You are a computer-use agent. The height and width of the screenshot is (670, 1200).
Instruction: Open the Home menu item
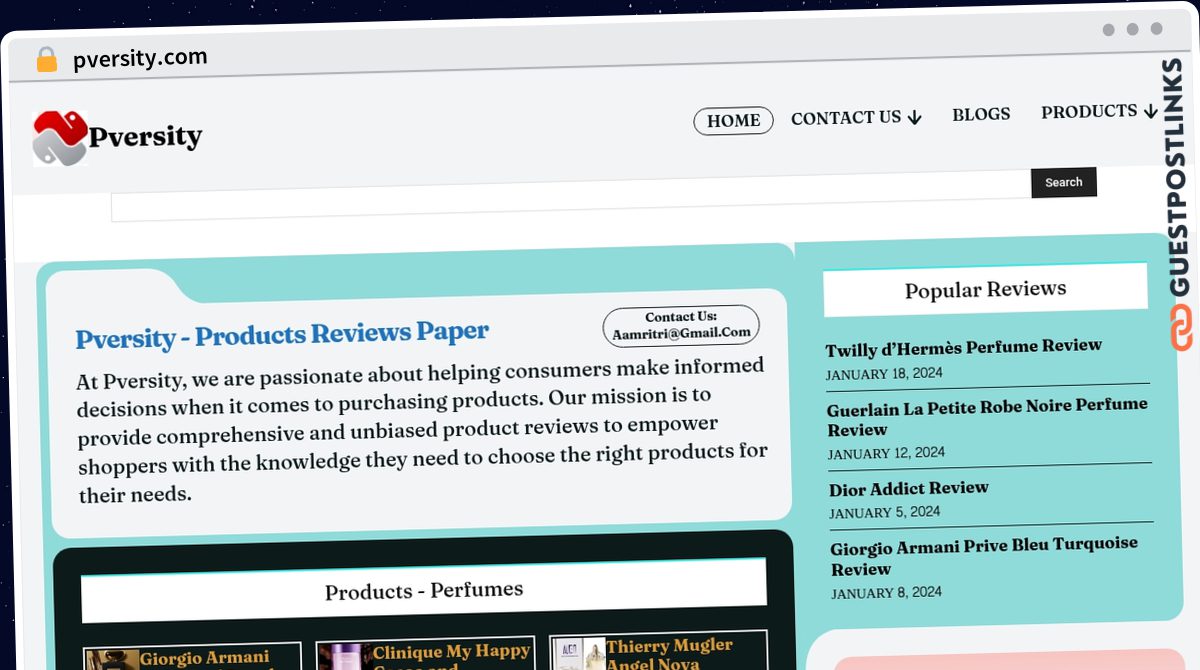pyautogui.click(x=734, y=121)
